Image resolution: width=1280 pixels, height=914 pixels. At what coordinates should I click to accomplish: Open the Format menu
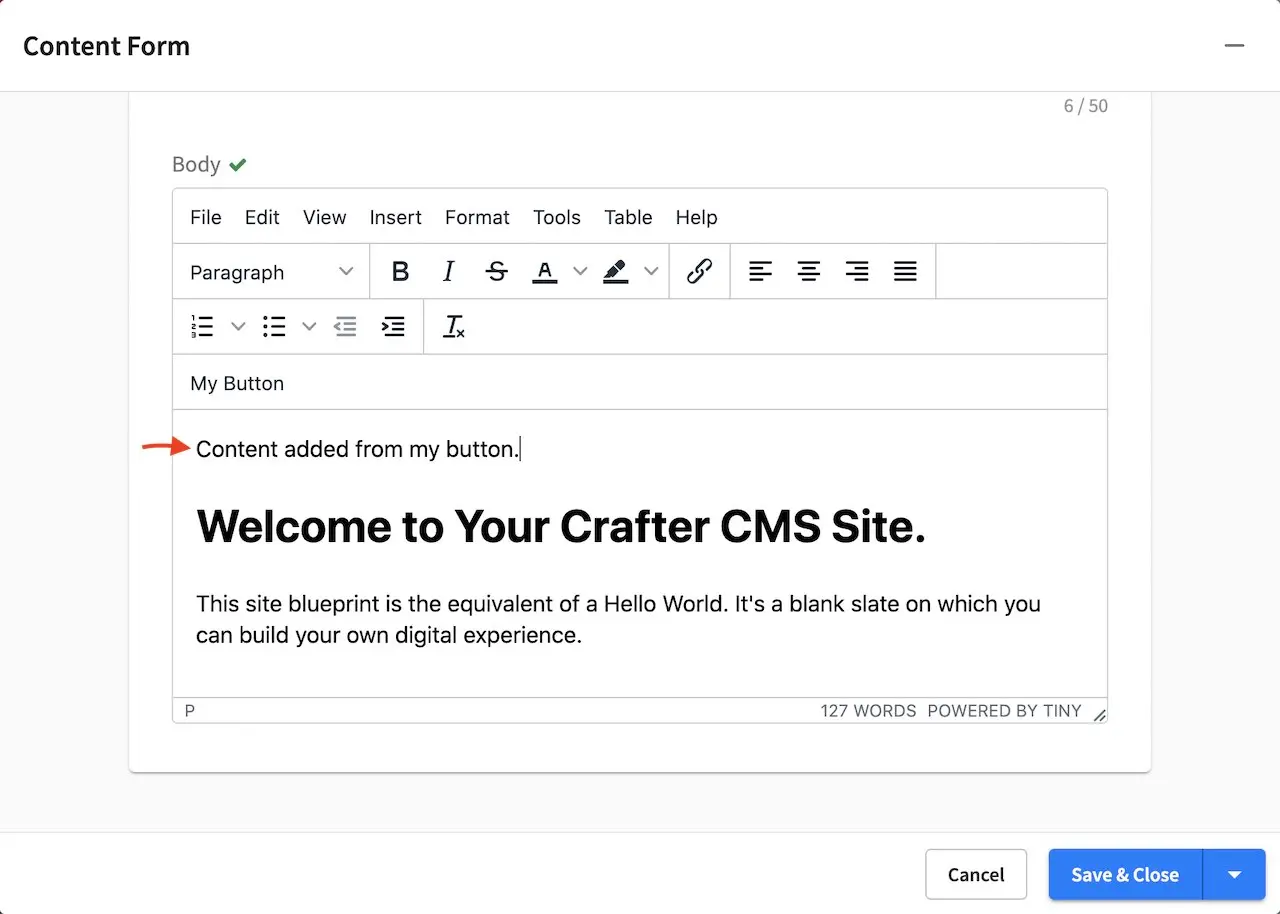pyautogui.click(x=477, y=217)
